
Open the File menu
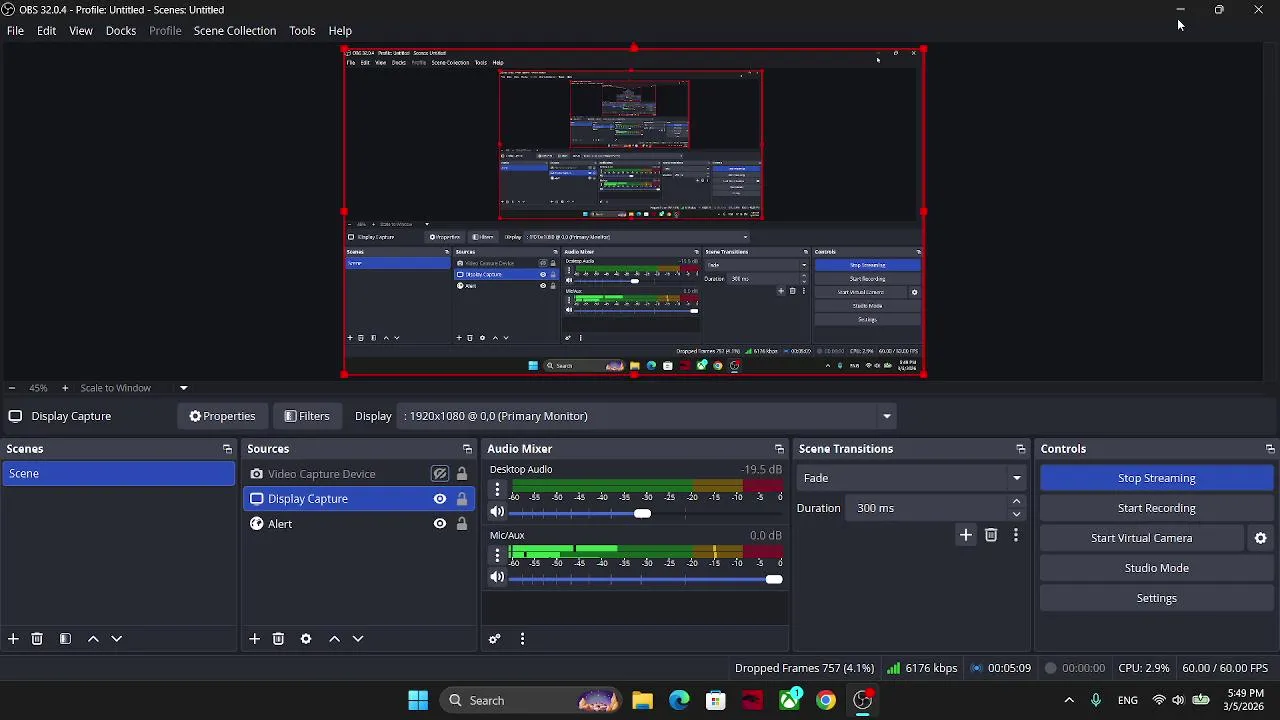click(x=15, y=31)
